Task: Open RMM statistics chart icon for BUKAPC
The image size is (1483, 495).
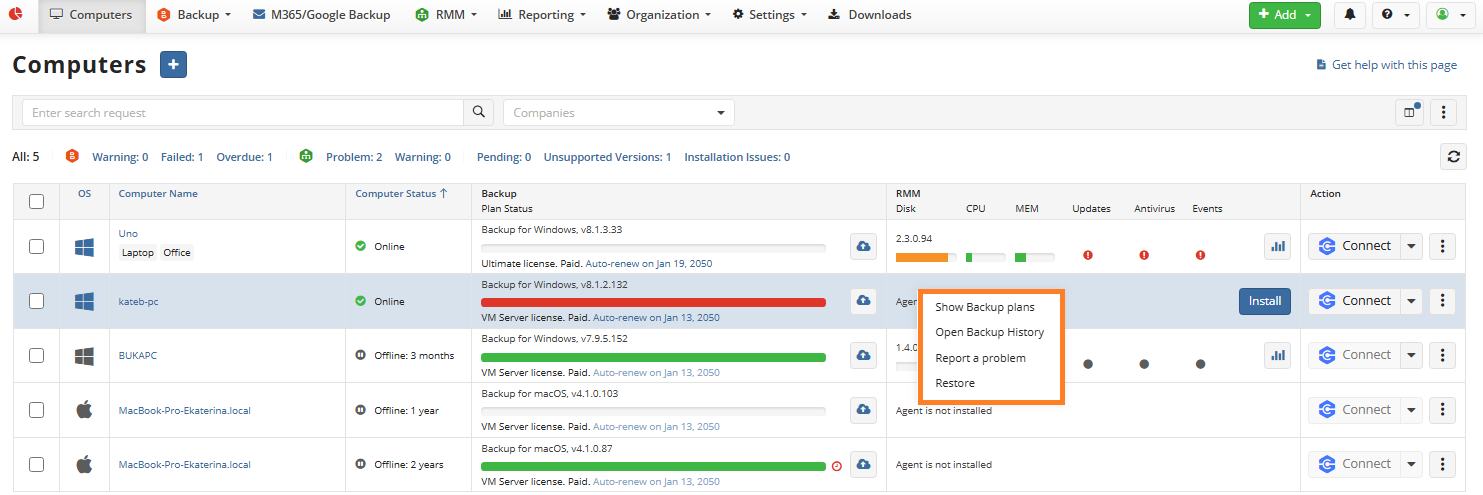Action: tap(1277, 355)
